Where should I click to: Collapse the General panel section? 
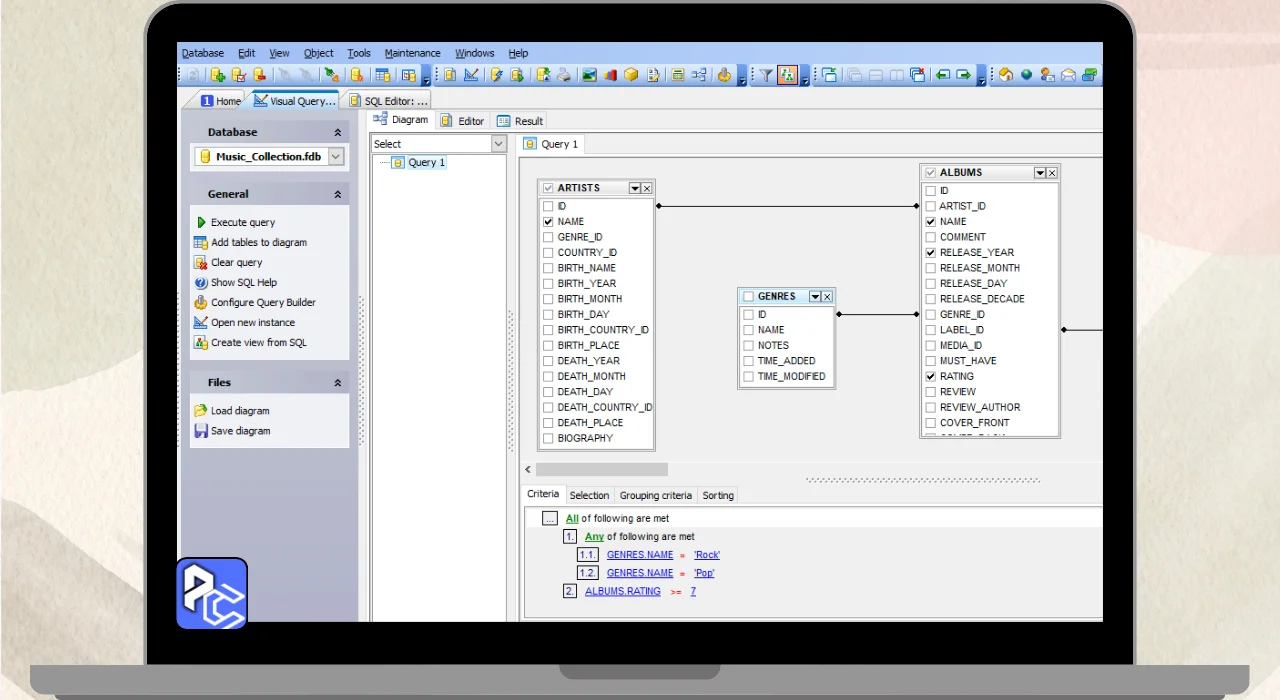tap(338, 195)
